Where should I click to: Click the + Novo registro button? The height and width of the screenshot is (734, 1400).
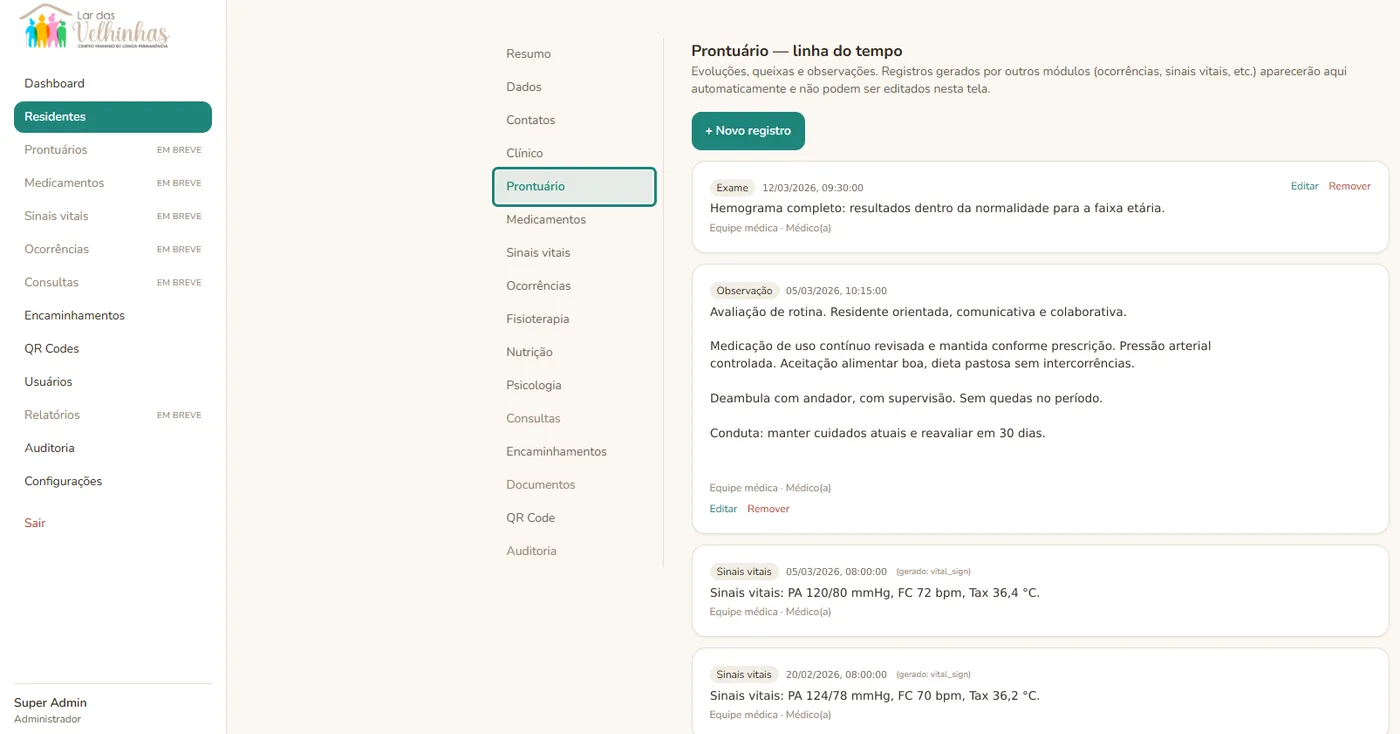[x=748, y=131]
